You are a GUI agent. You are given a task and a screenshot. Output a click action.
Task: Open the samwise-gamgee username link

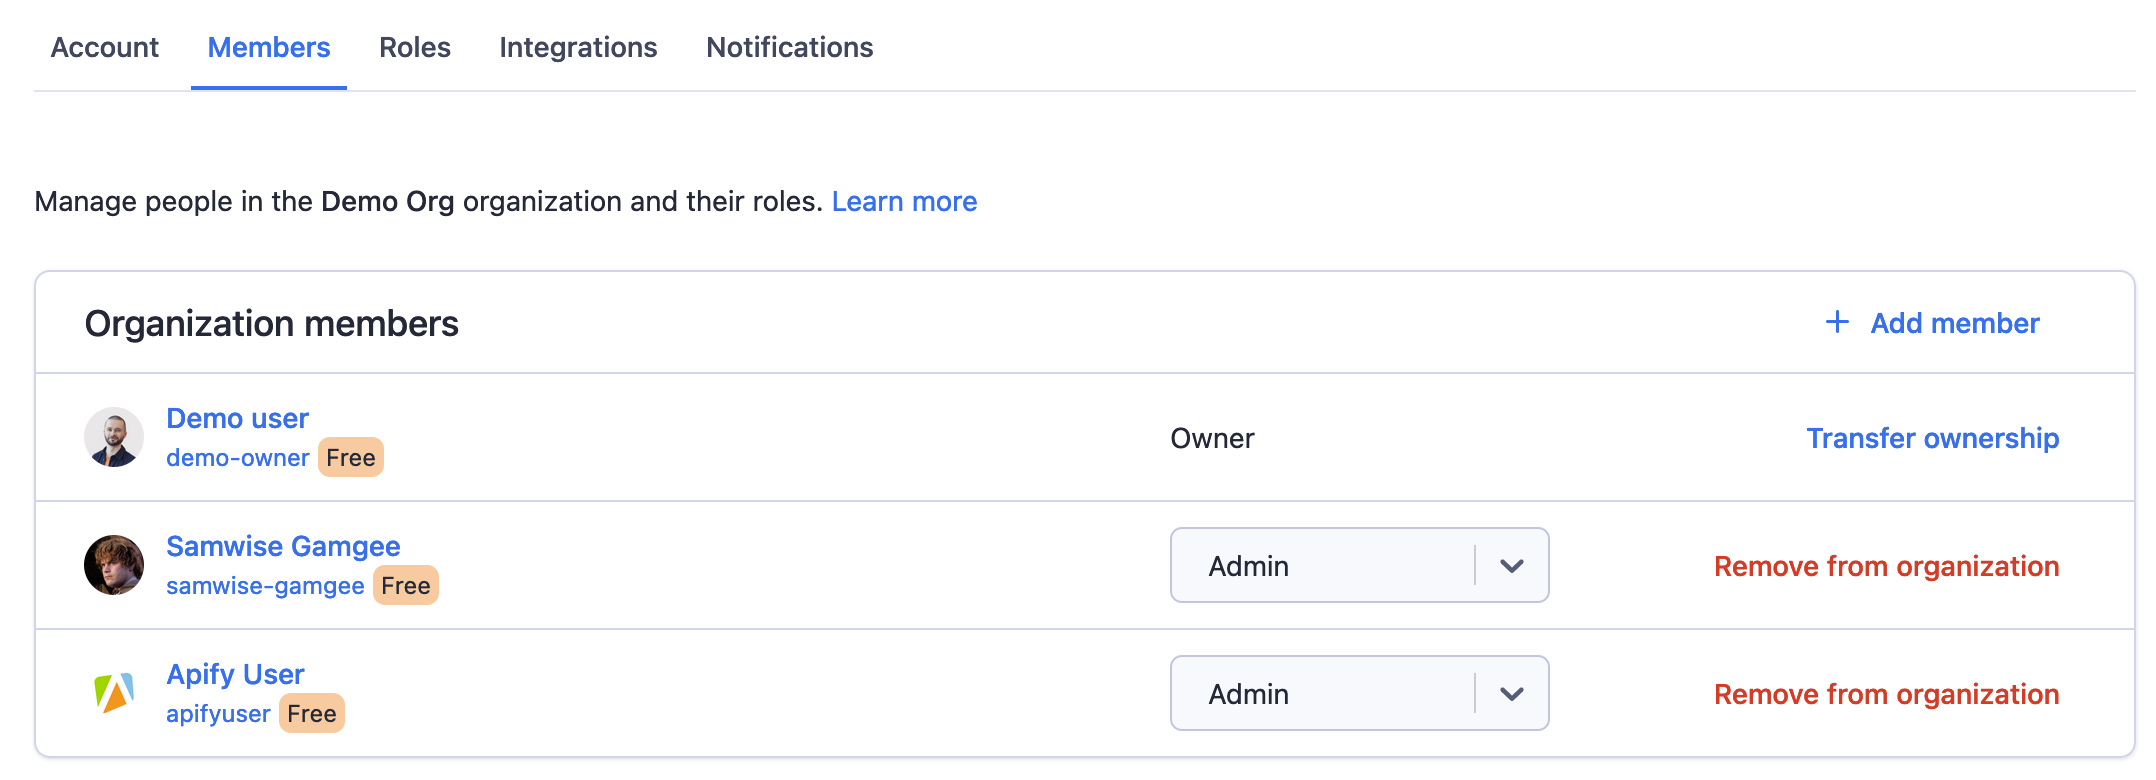pyautogui.click(x=265, y=586)
